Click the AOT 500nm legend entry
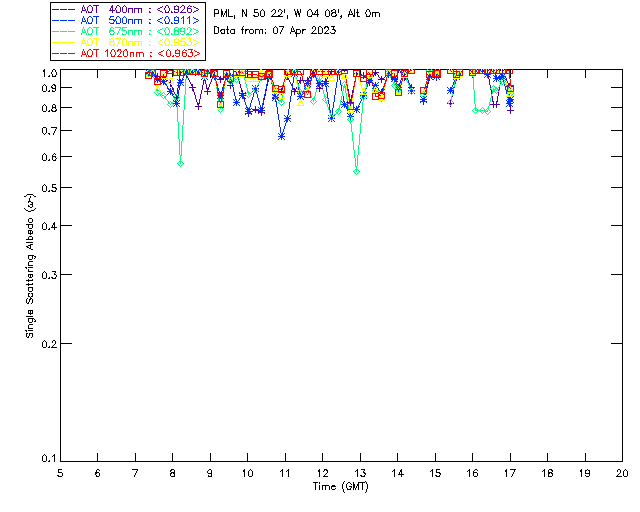Image resolution: width=640 pixels, height=512 pixels. [127, 20]
